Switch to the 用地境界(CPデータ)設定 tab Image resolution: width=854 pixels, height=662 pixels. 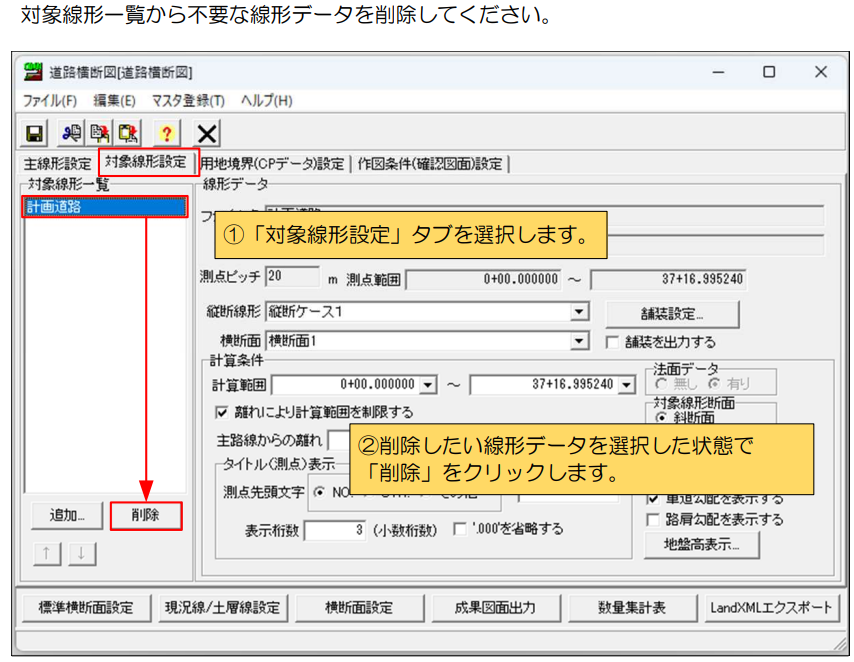272,163
